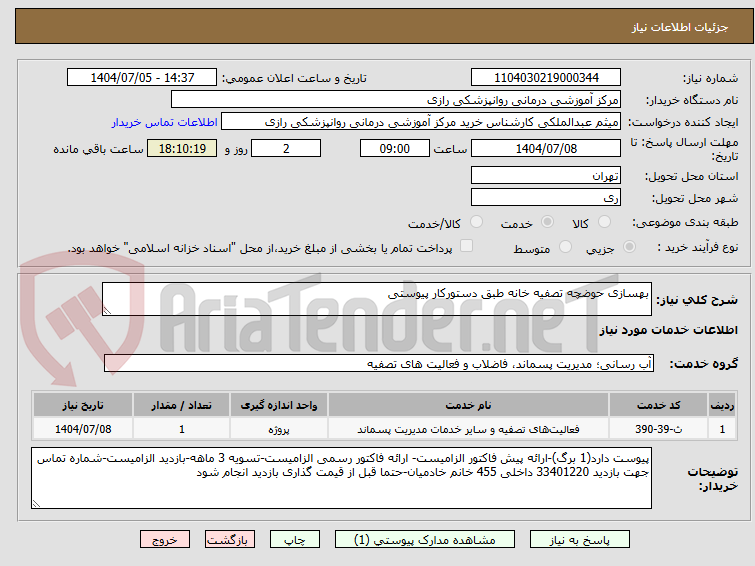The height and width of the screenshot is (566, 755).
Task: Click the ساعت باقی مانده label
Action: (98, 149)
